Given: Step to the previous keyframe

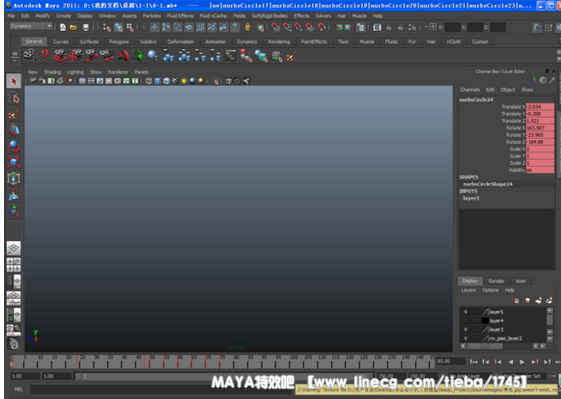Looking at the screenshot, I should [x=498, y=362].
